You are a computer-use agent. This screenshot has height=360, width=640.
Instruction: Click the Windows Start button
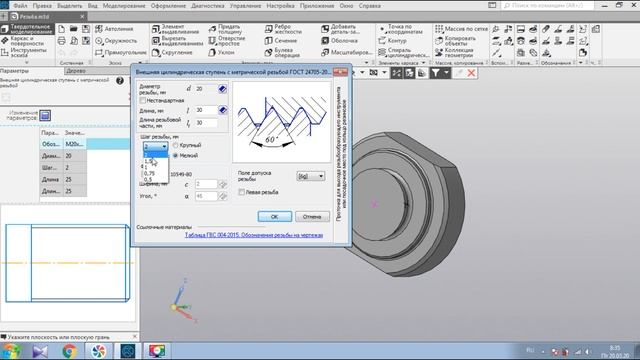click(11, 351)
